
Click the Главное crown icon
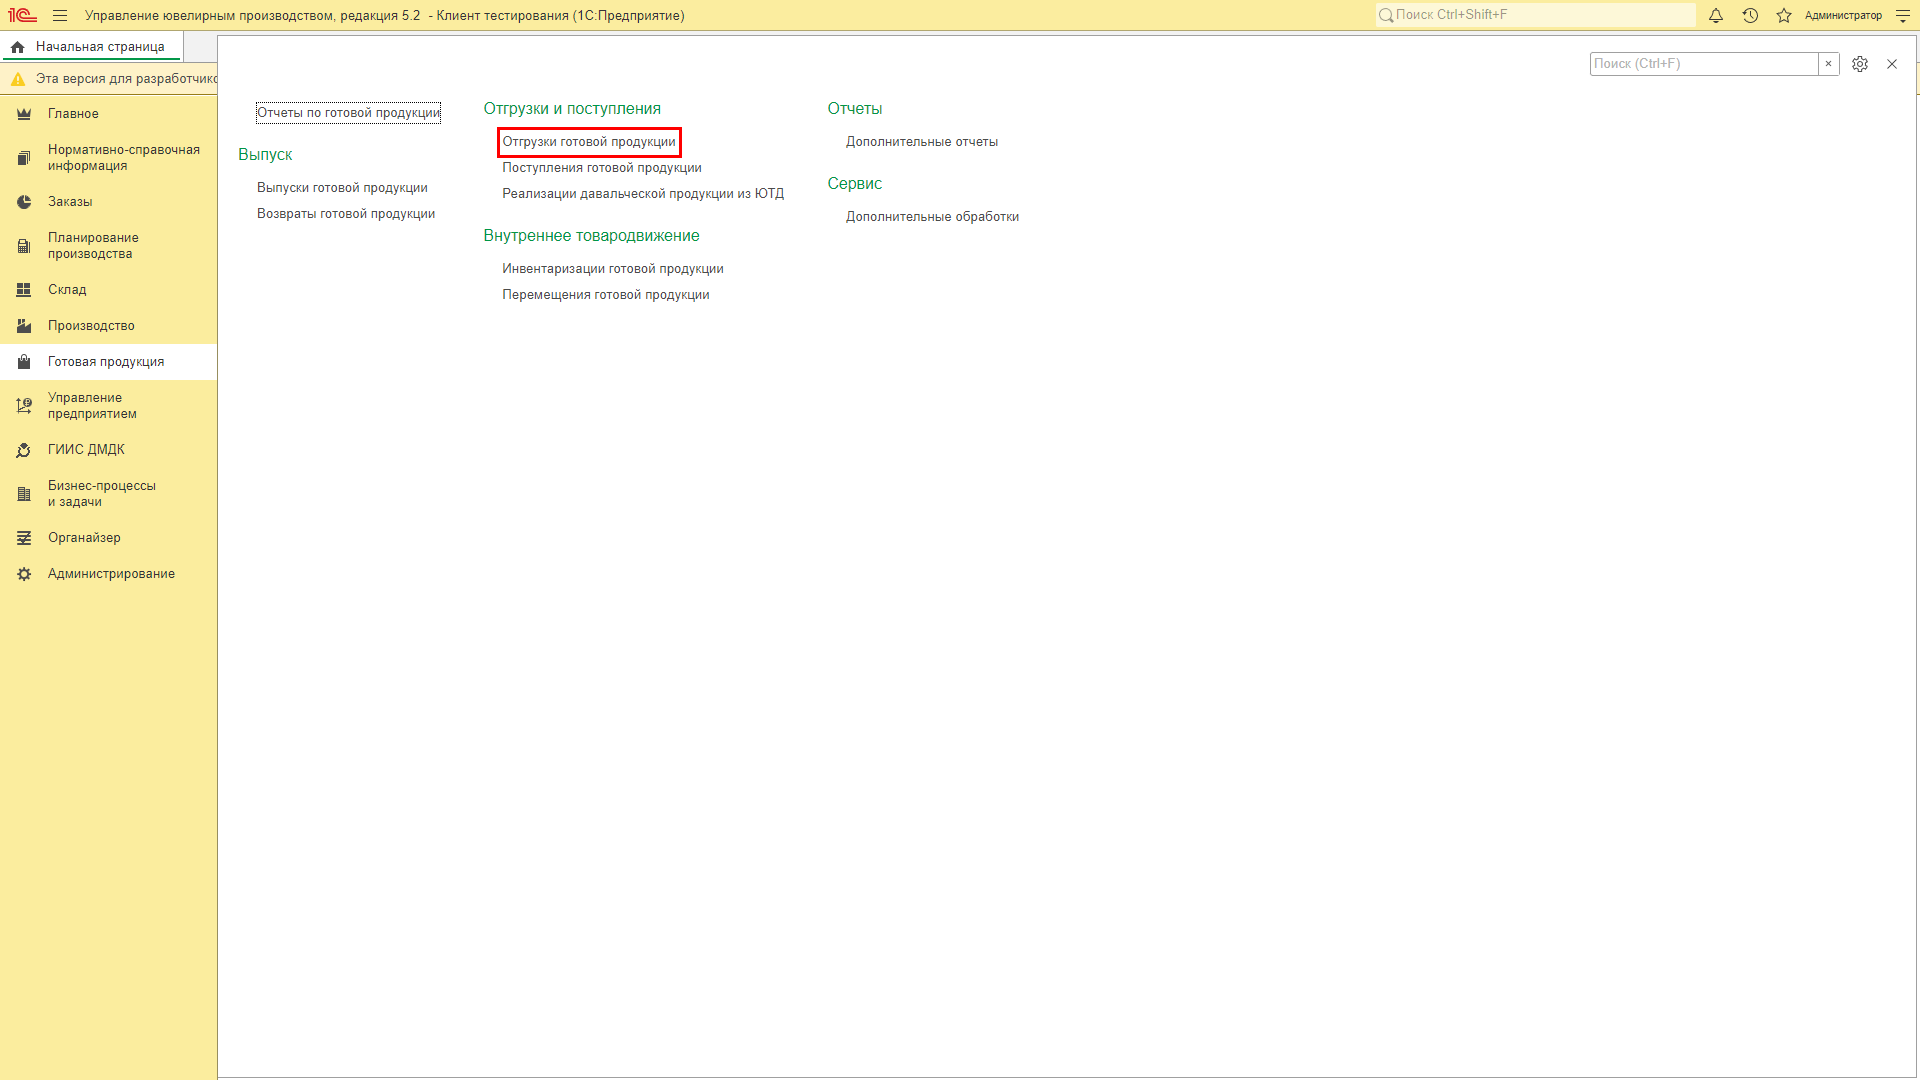tap(24, 114)
